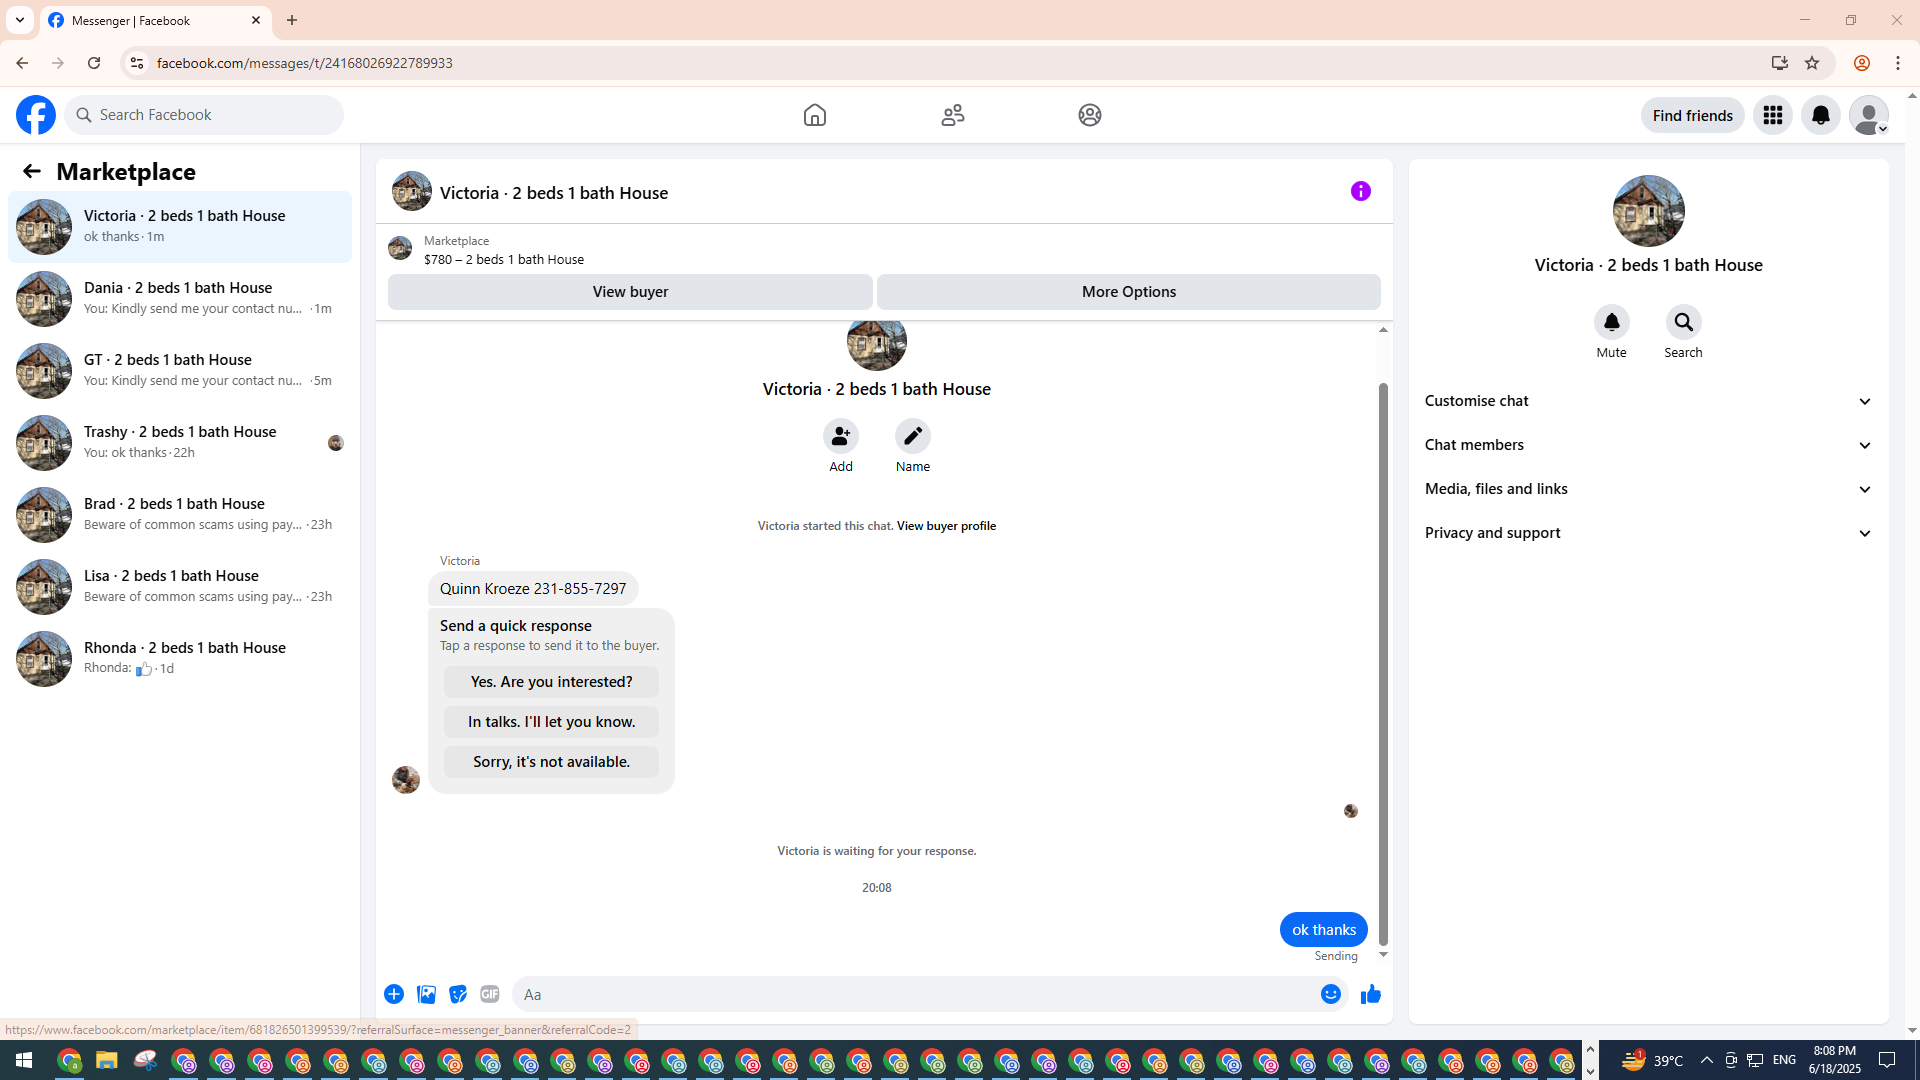Open the Dania conversation

[180, 299]
